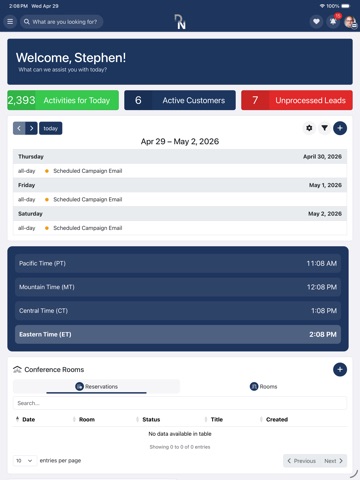Tap the battery indicator in status bar
Screen dimensions: 360x480
pos(346,6)
